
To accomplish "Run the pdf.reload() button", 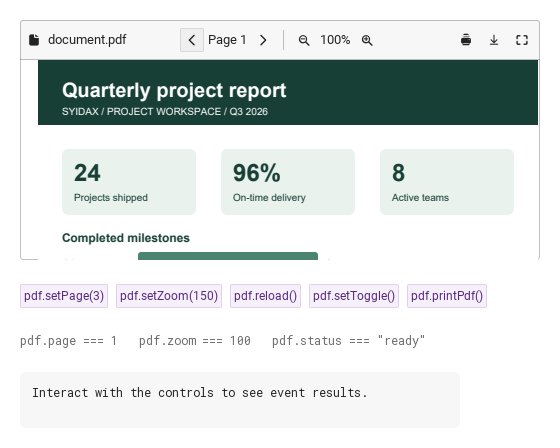I will (x=265, y=296).
